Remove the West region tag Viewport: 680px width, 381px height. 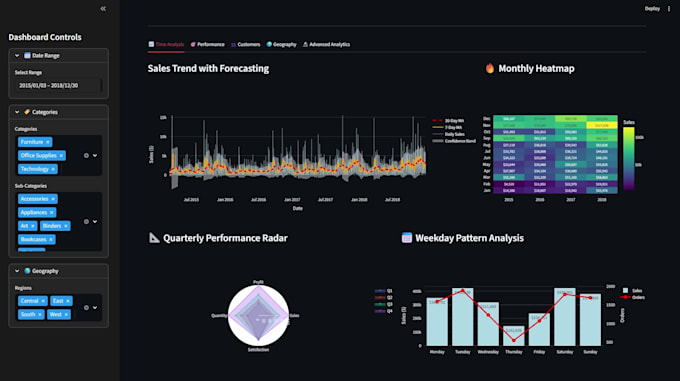click(x=66, y=314)
